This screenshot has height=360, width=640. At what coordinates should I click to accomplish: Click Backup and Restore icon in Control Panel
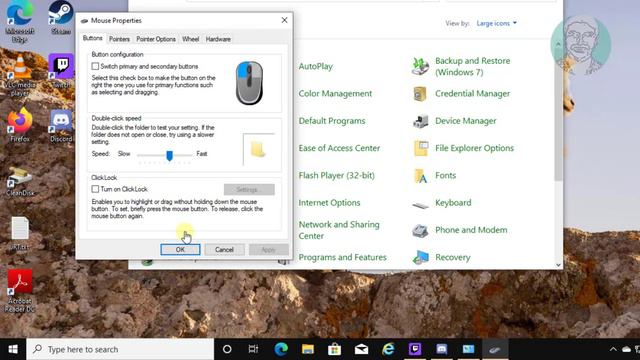click(420, 67)
